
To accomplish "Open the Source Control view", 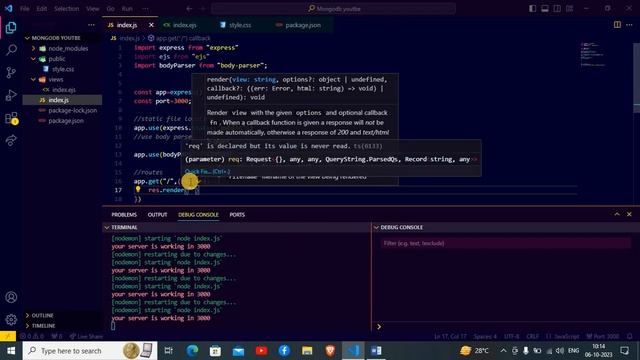I will tap(11, 73).
